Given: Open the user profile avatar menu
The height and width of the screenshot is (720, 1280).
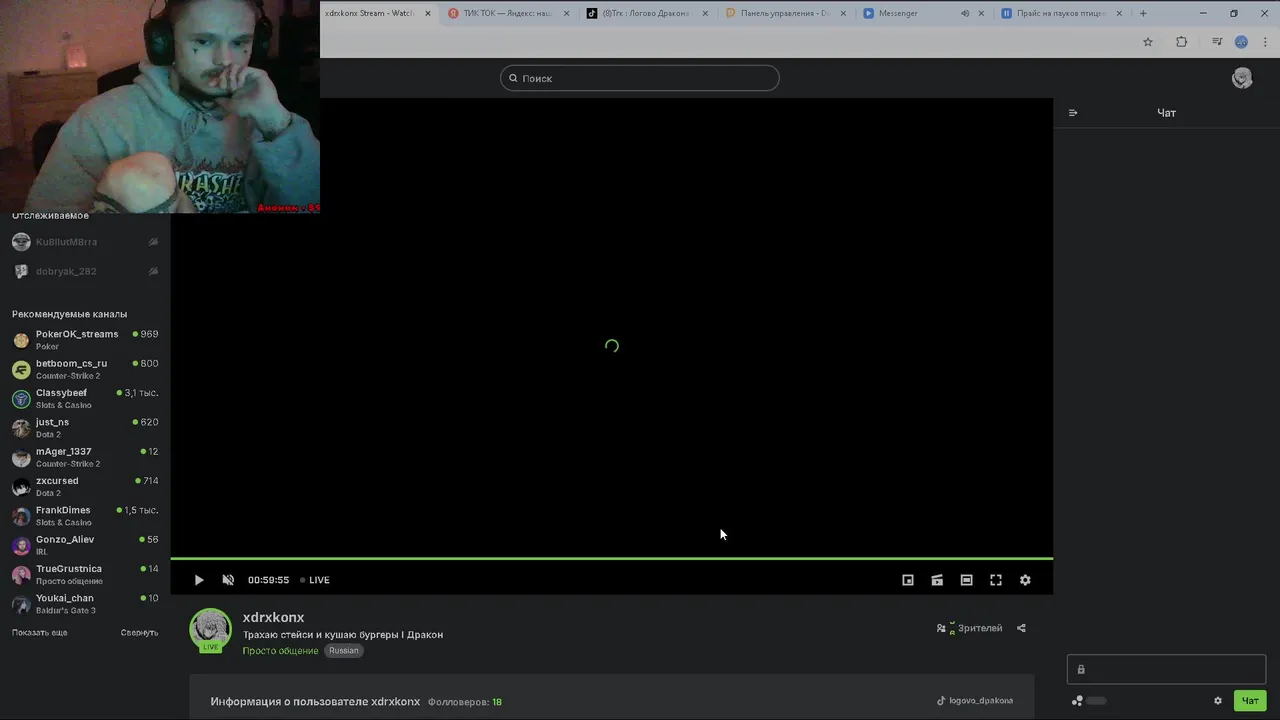Looking at the screenshot, I should 1242,78.
